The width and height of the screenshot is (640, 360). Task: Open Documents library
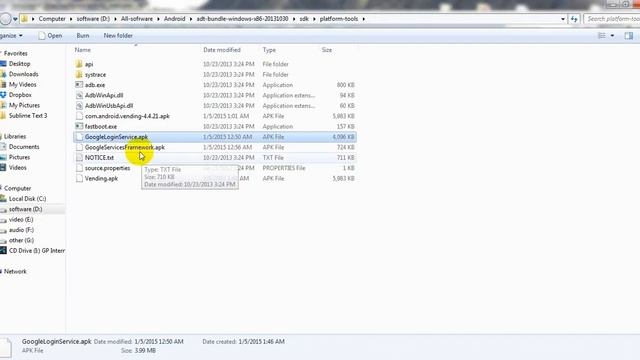pyautogui.click(x=24, y=147)
